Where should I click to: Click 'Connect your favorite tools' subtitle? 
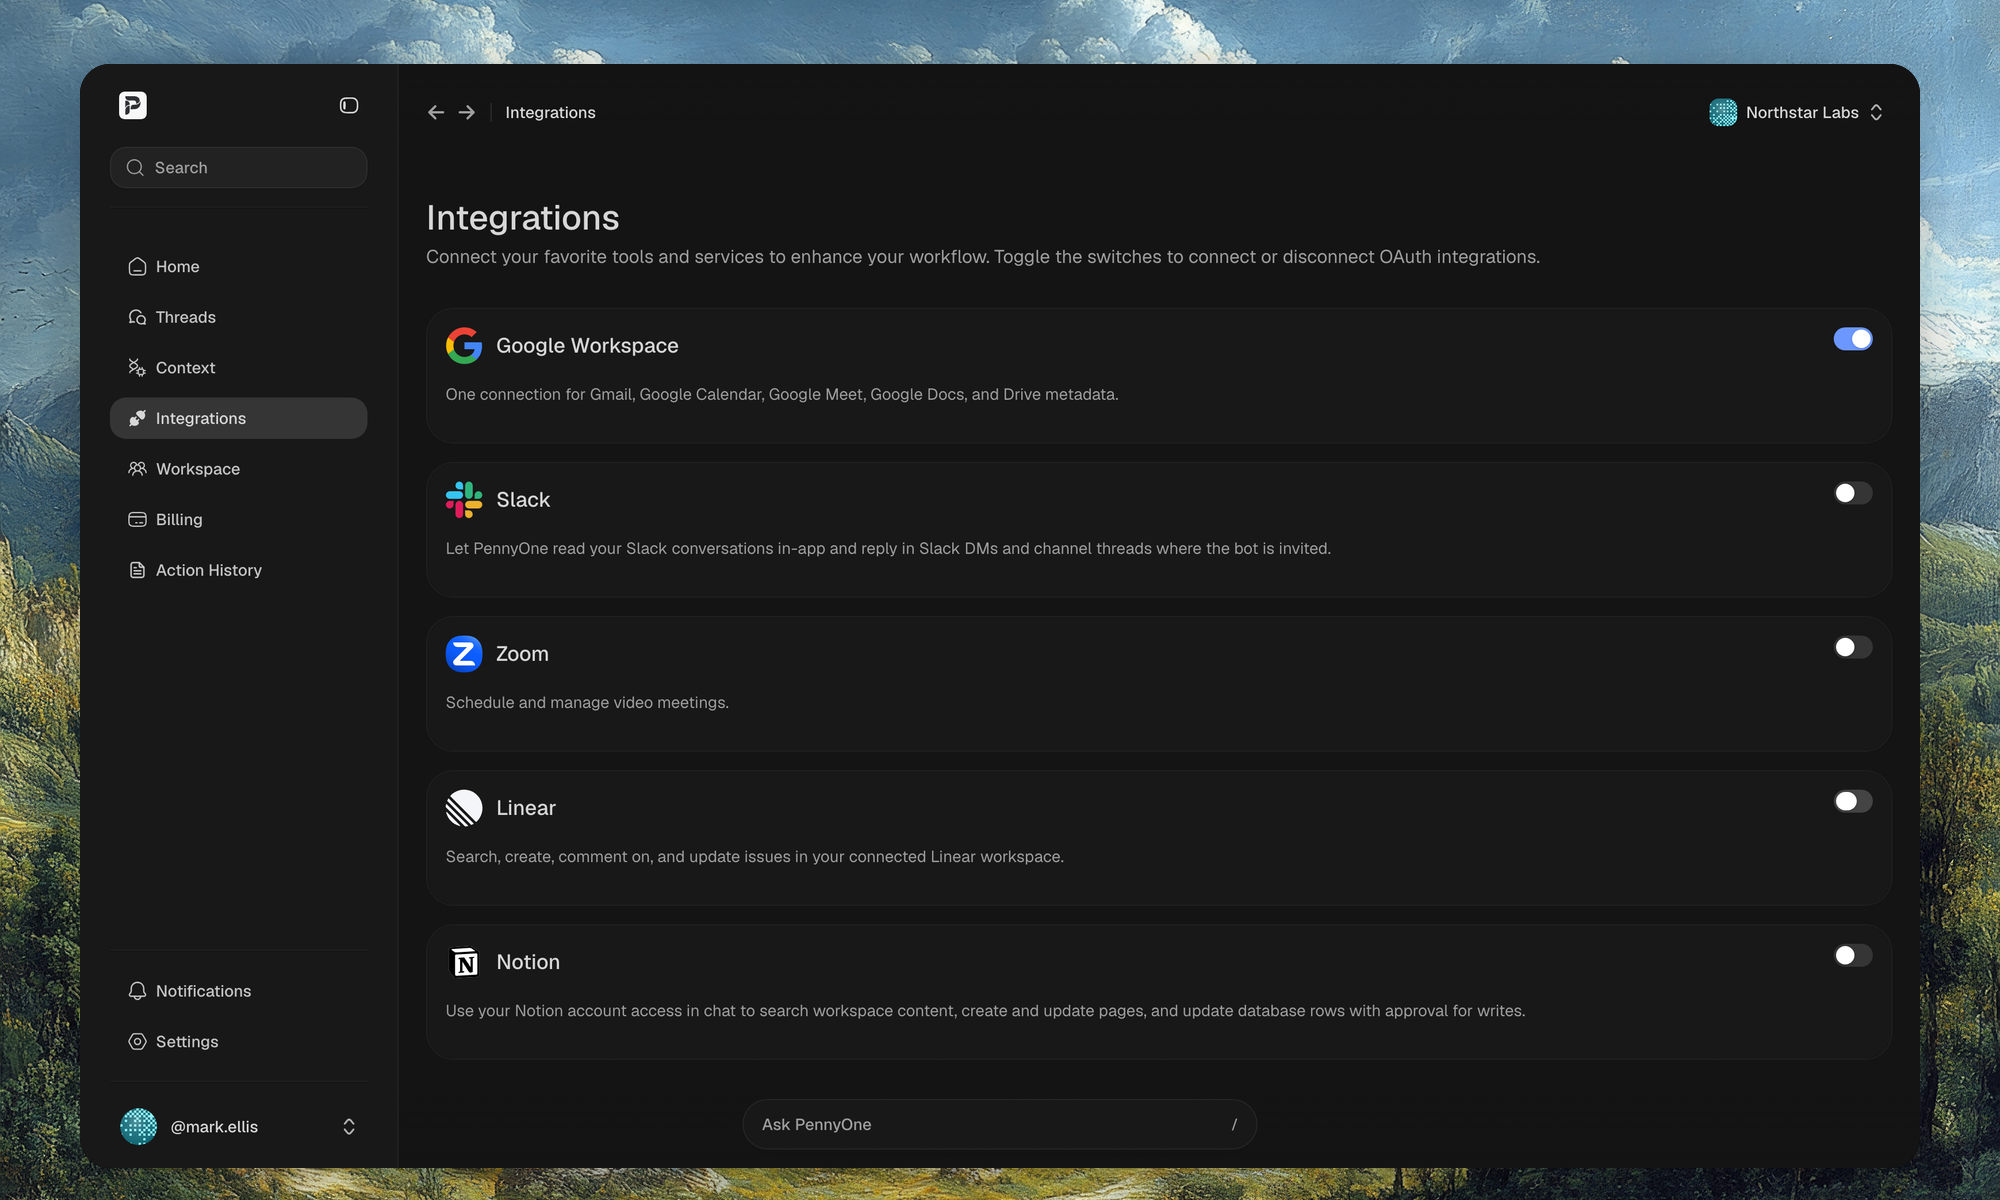pos(983,257)
